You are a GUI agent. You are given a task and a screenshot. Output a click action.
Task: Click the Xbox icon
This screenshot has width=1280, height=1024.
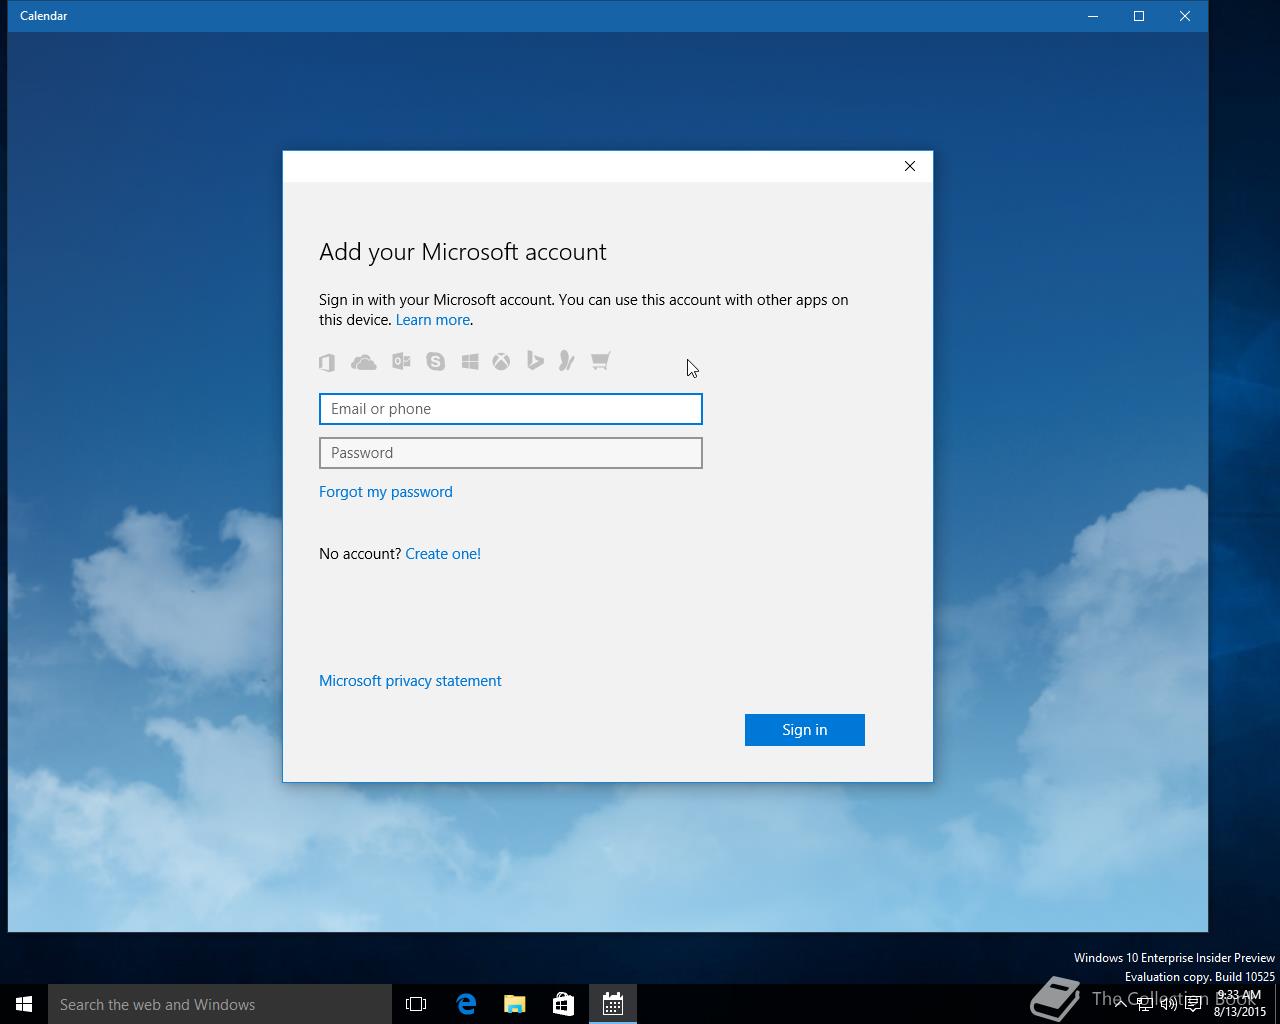coord(501,361)
